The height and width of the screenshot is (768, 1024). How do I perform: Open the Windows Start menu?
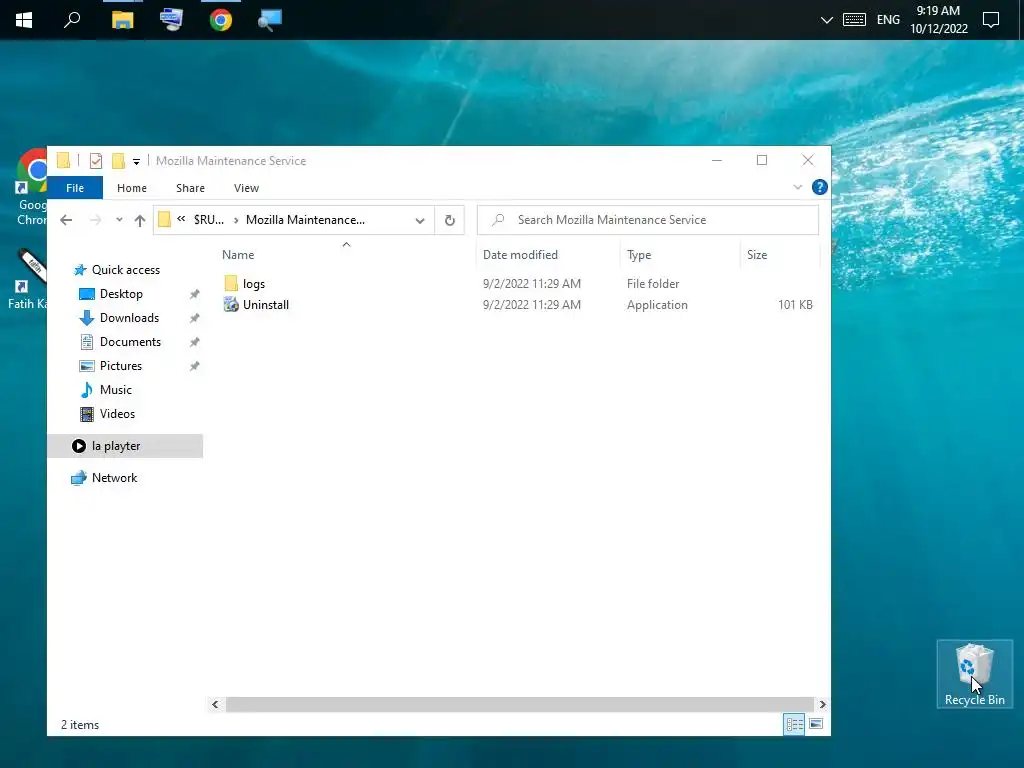(x=24, y=20)
